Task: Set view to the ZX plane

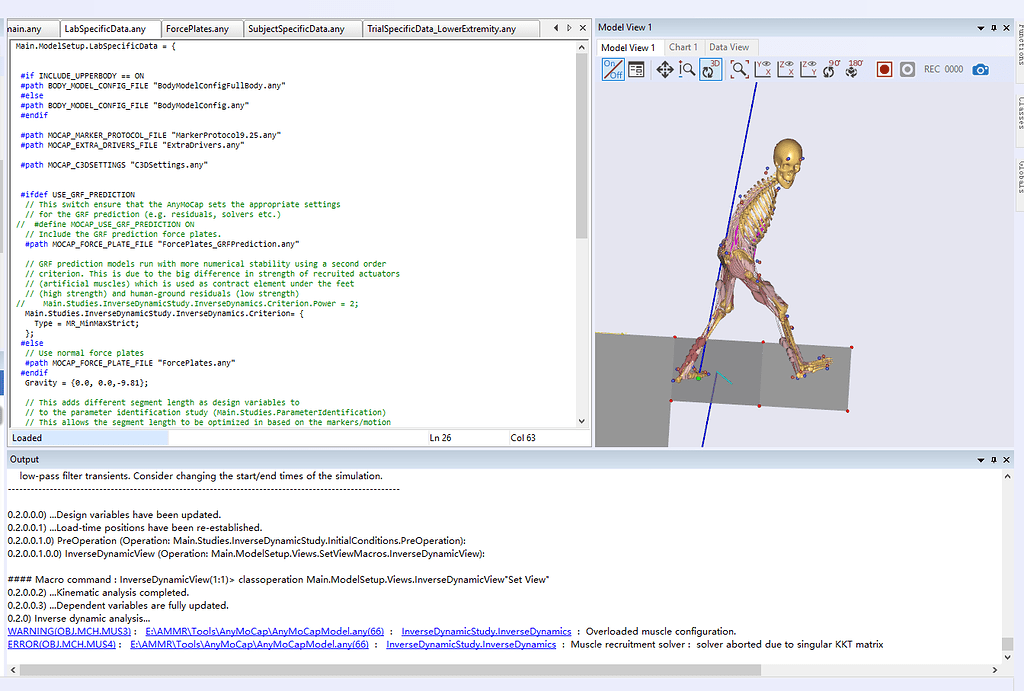Action: point(785,69)
